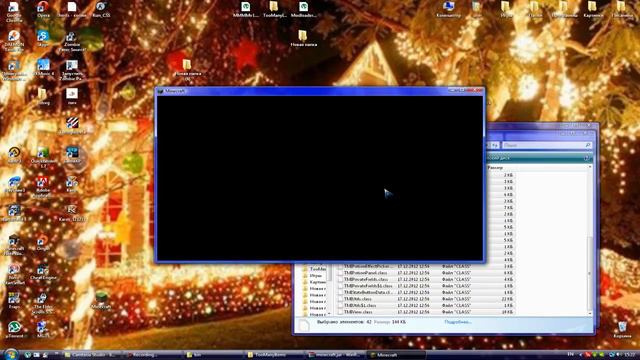640x360 pixels.
Task: Switch to minecraft.jar WinRAR taskbar button
Action: (335, 355)
